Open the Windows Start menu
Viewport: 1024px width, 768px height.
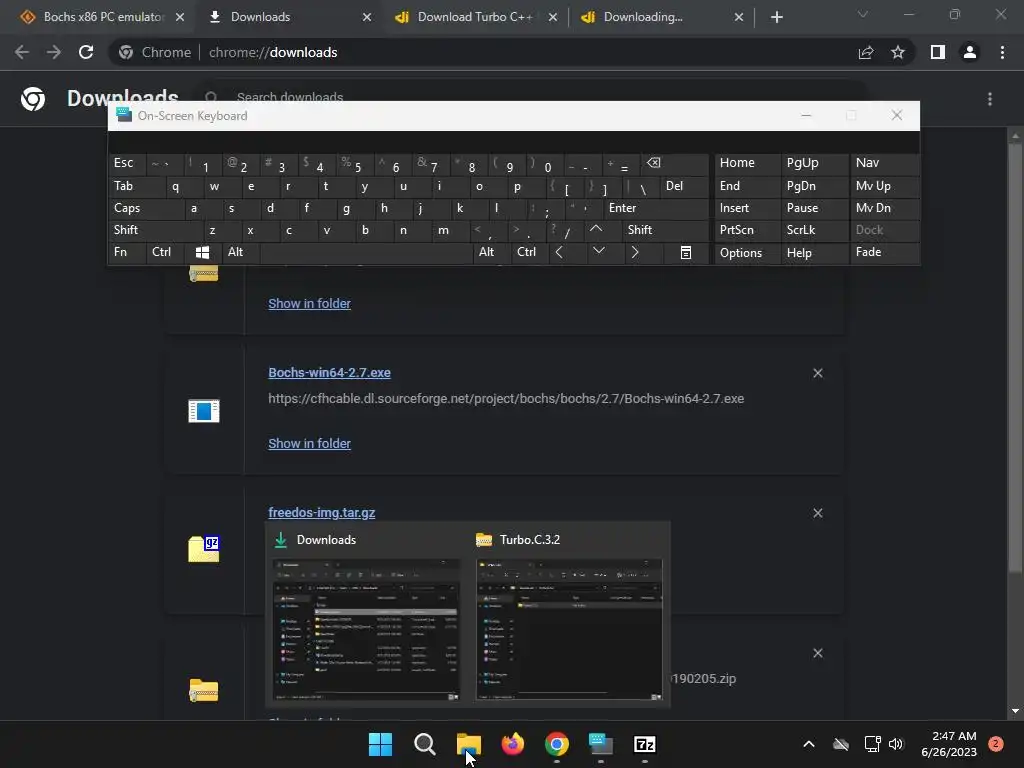coord(380,744)
